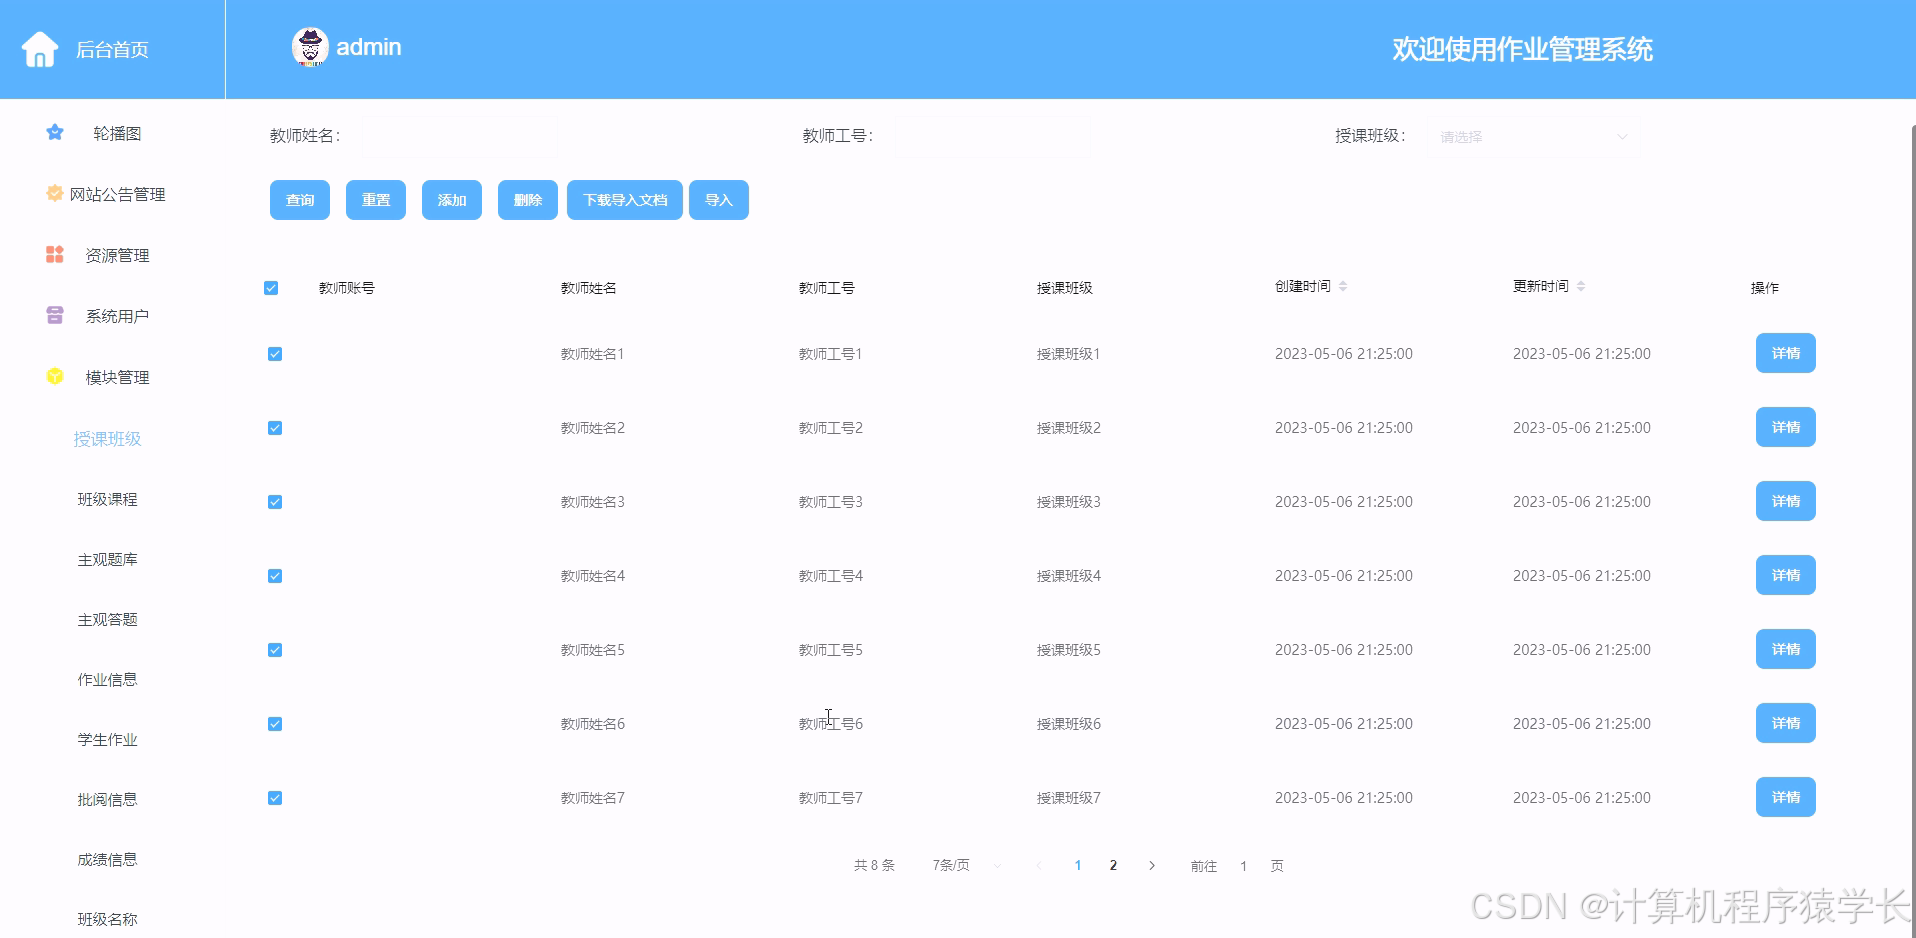
Task: Sort by 创建时间 using sort arrows
Action: (1343, 287)
